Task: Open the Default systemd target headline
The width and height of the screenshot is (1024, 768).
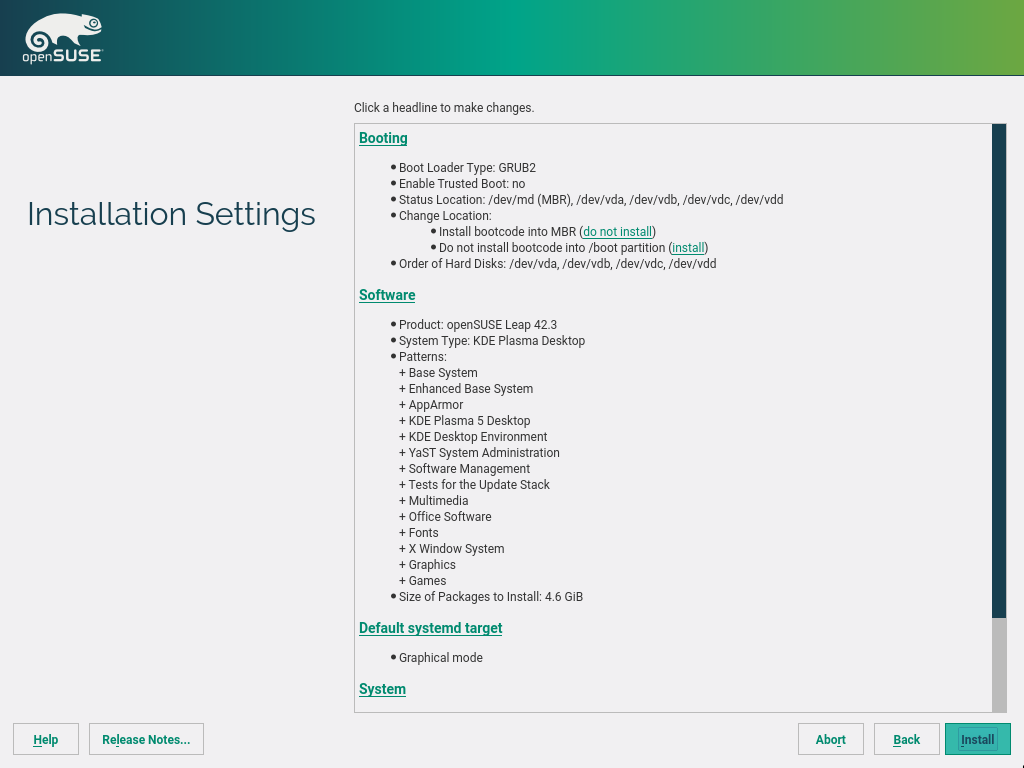Action: [x=430, y=628]
